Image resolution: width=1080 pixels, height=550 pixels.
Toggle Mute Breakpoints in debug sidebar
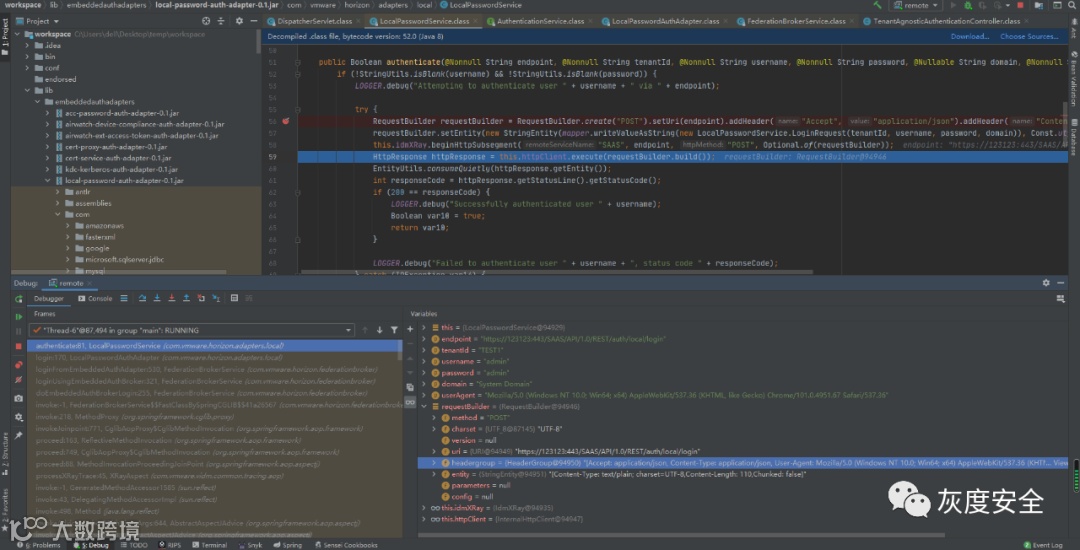coord(19,380)
